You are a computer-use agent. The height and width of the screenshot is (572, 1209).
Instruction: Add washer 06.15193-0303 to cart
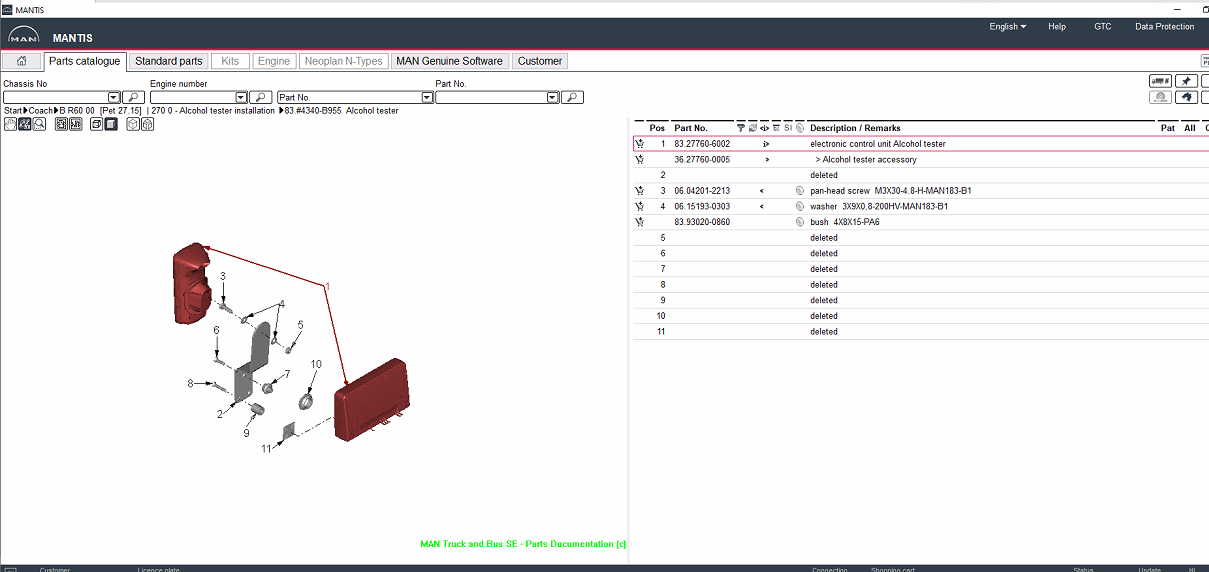tap(639, 207)
